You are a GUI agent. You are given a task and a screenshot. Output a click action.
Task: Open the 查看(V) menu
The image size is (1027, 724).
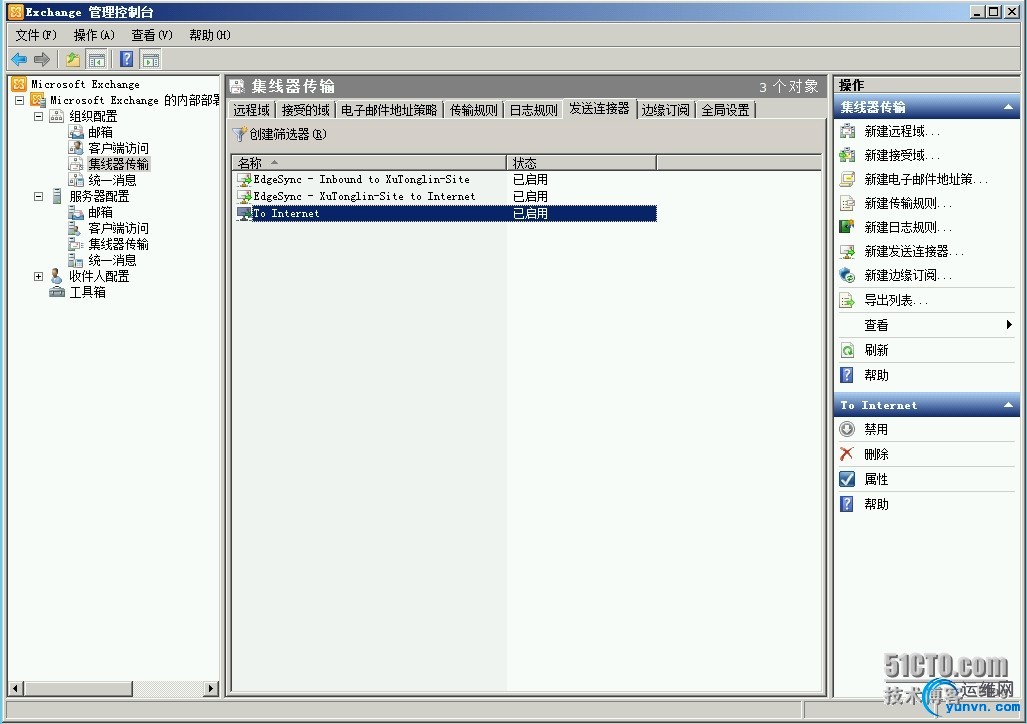point(151,35)
